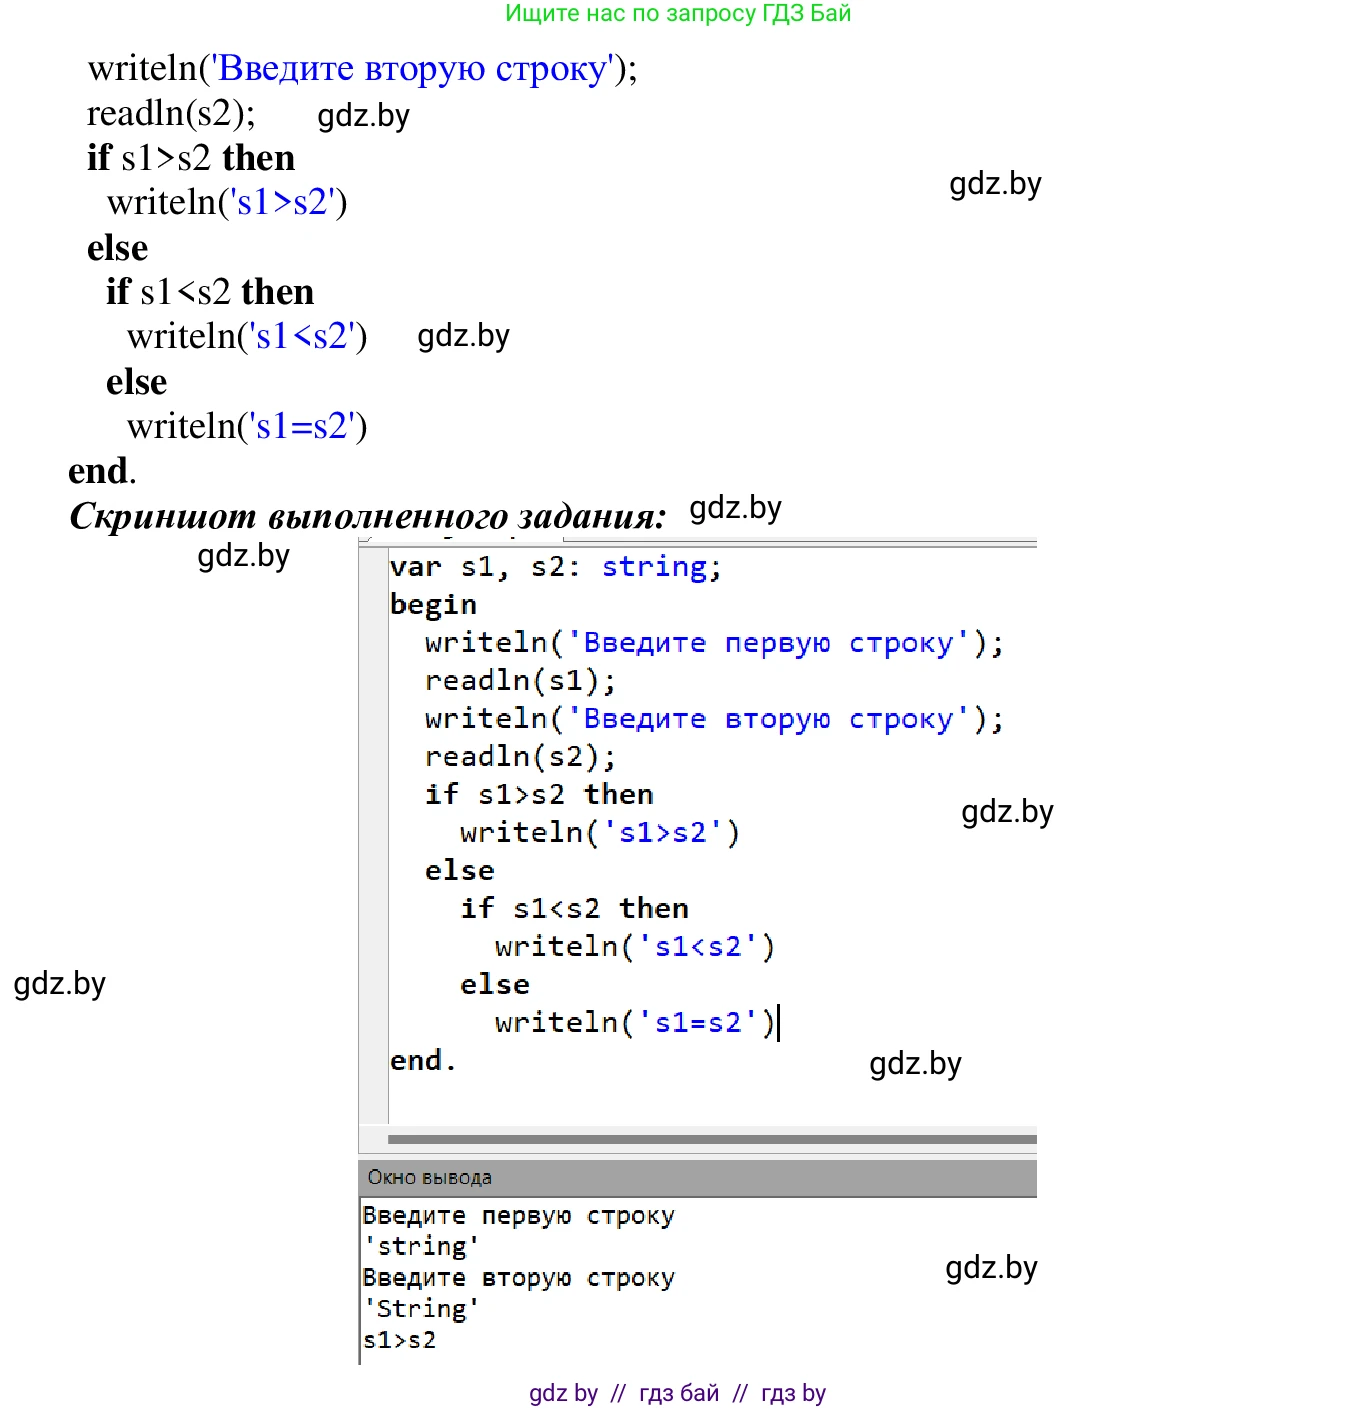
Task: Click "Введите вторую строку" in the output window
Action: click(x=518, y=1278)
